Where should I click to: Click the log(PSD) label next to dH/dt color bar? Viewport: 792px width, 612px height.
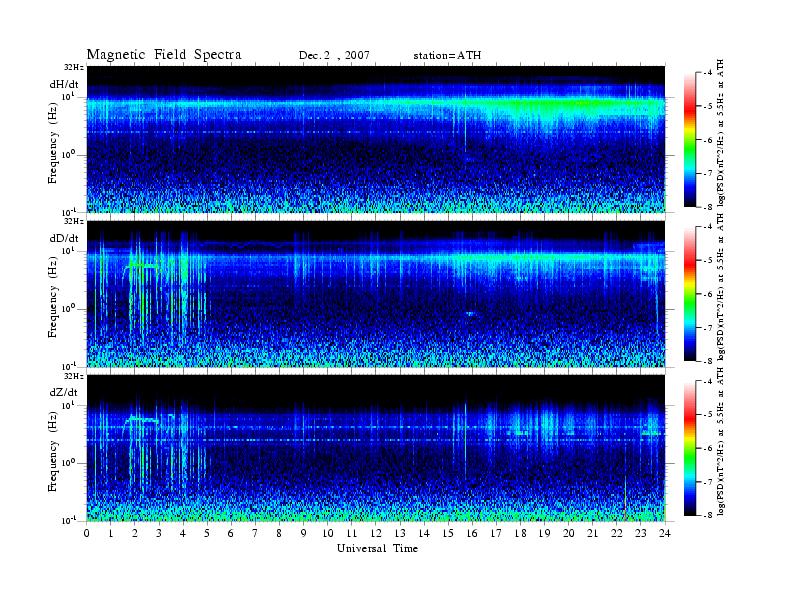click(x=721, y=132)
